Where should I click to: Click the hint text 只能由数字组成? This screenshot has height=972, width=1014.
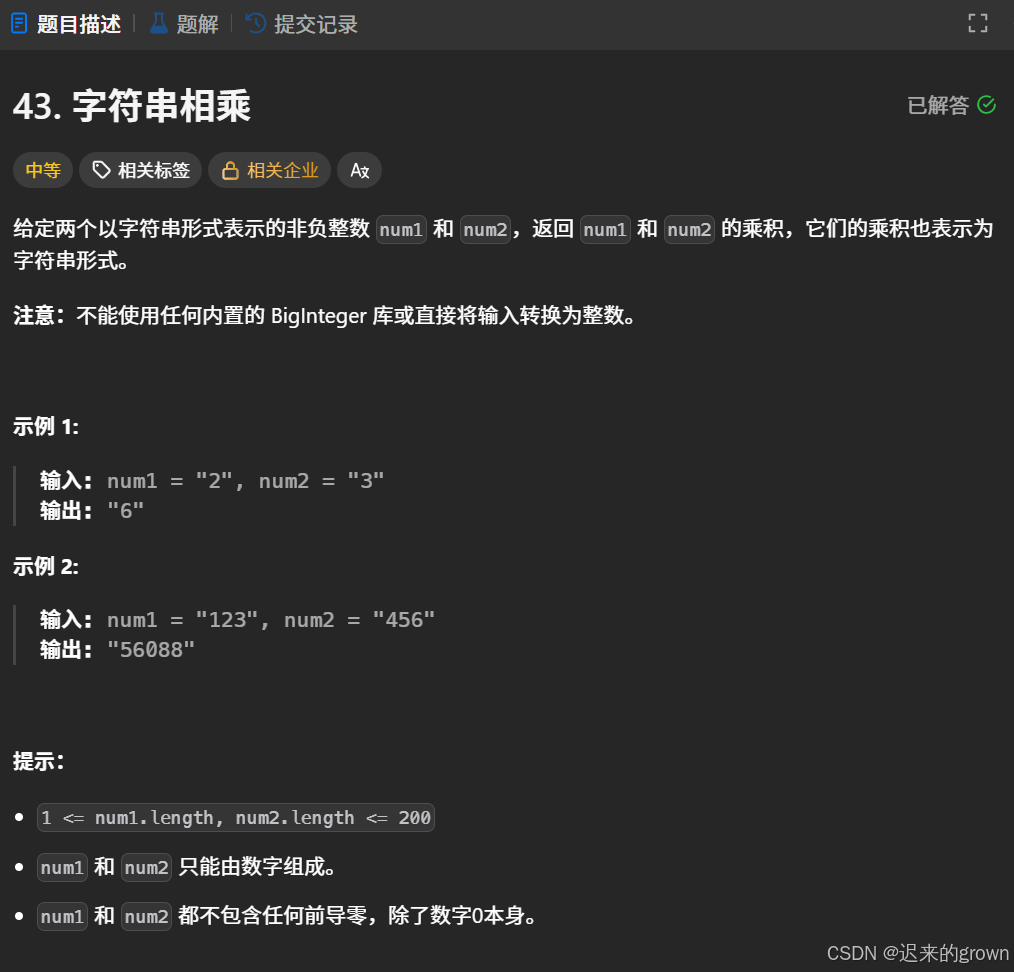coord(256,867)
